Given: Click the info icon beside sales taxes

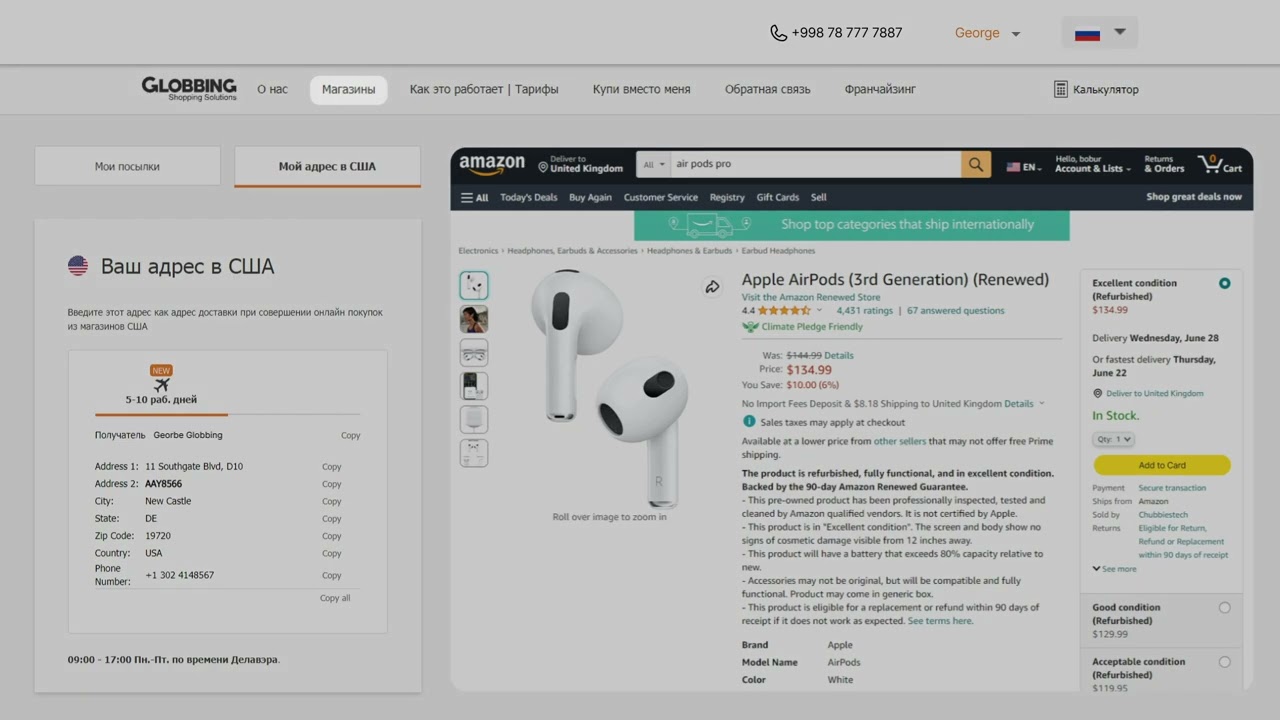Looking at the screenshot, I should [749, 422].
